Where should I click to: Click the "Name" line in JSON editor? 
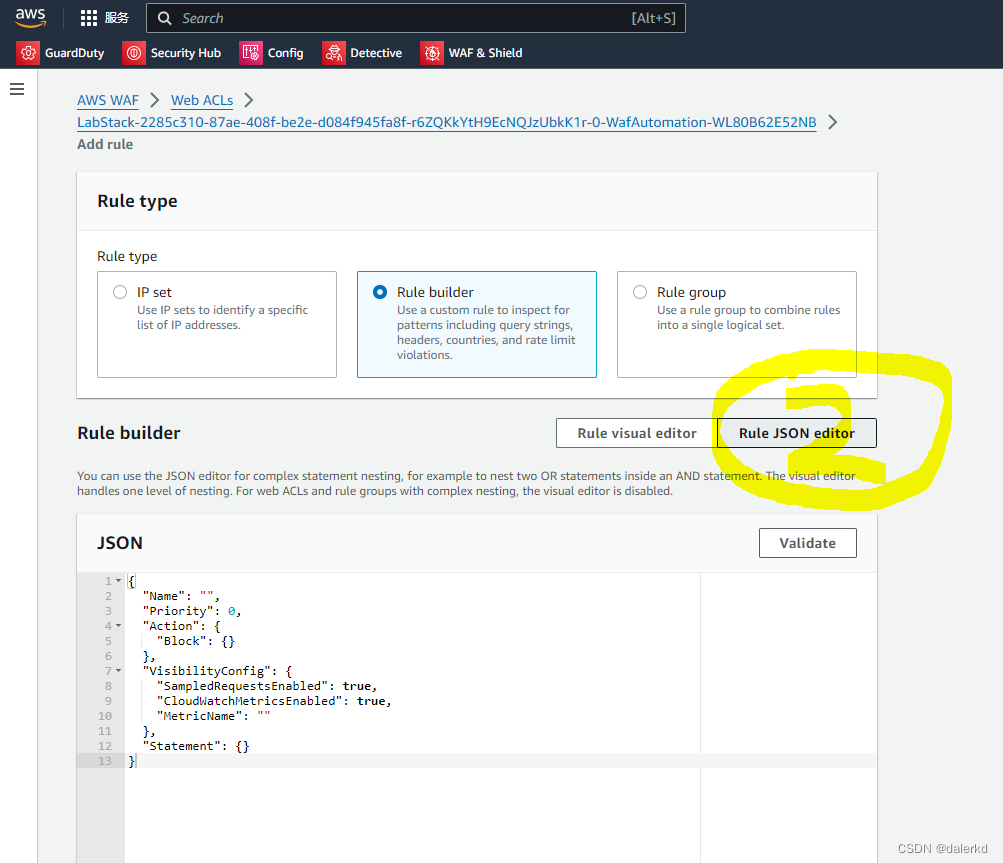pyautogui.click(x=181, y=596)
